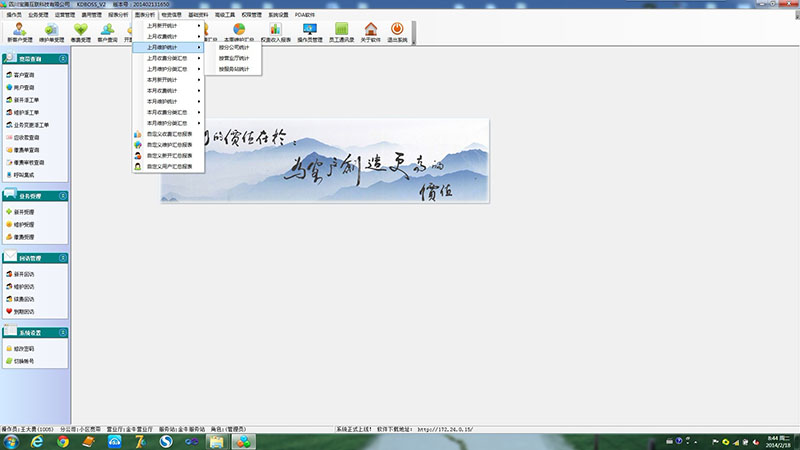Open the 员工通讯录 green icon

341,33
